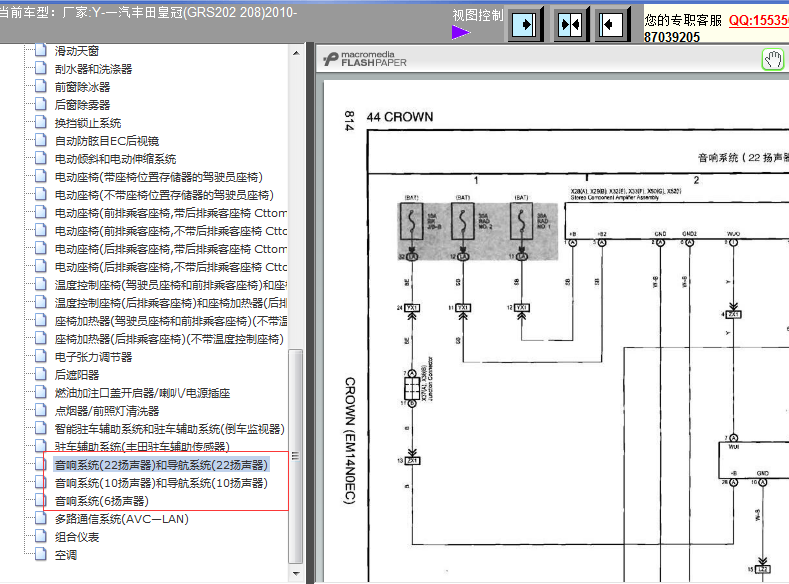Click the 44 CROWN diagram title
The height and width of the screenshot is (584, 789).
400,117
